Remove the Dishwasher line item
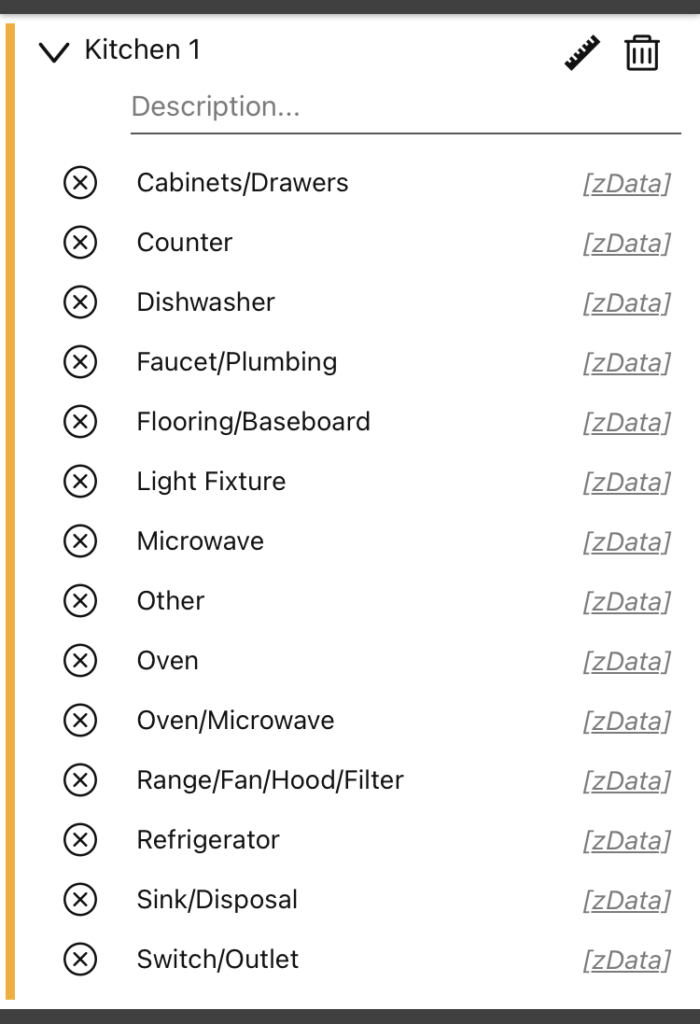Image resolution: width=700 pixels, height=1024 pixels. [x=80, y=302]
